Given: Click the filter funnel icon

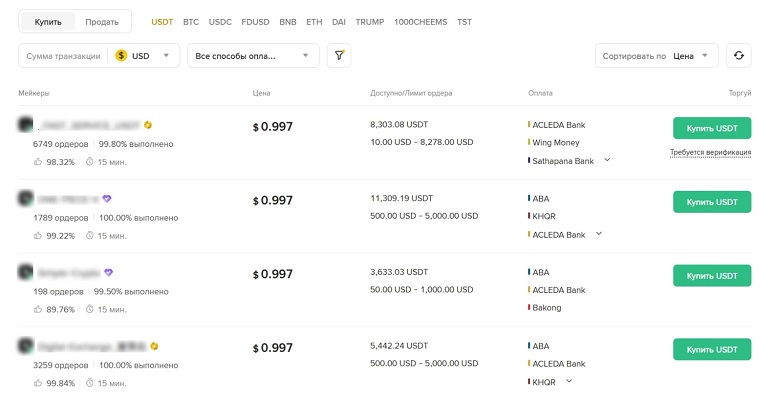Looking at the screenshot, I should (339, 55).
